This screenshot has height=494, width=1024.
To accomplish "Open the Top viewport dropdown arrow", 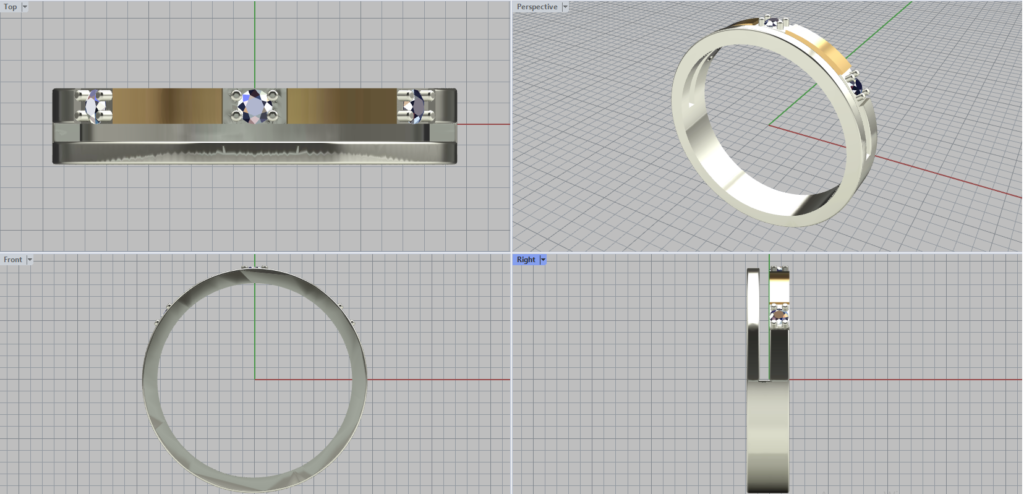I will [x=24, y=7].
